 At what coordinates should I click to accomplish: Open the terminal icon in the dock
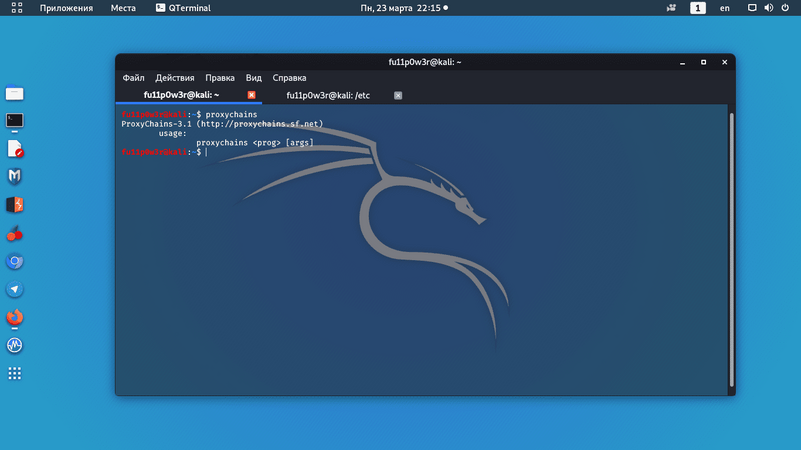coord(15,121)
